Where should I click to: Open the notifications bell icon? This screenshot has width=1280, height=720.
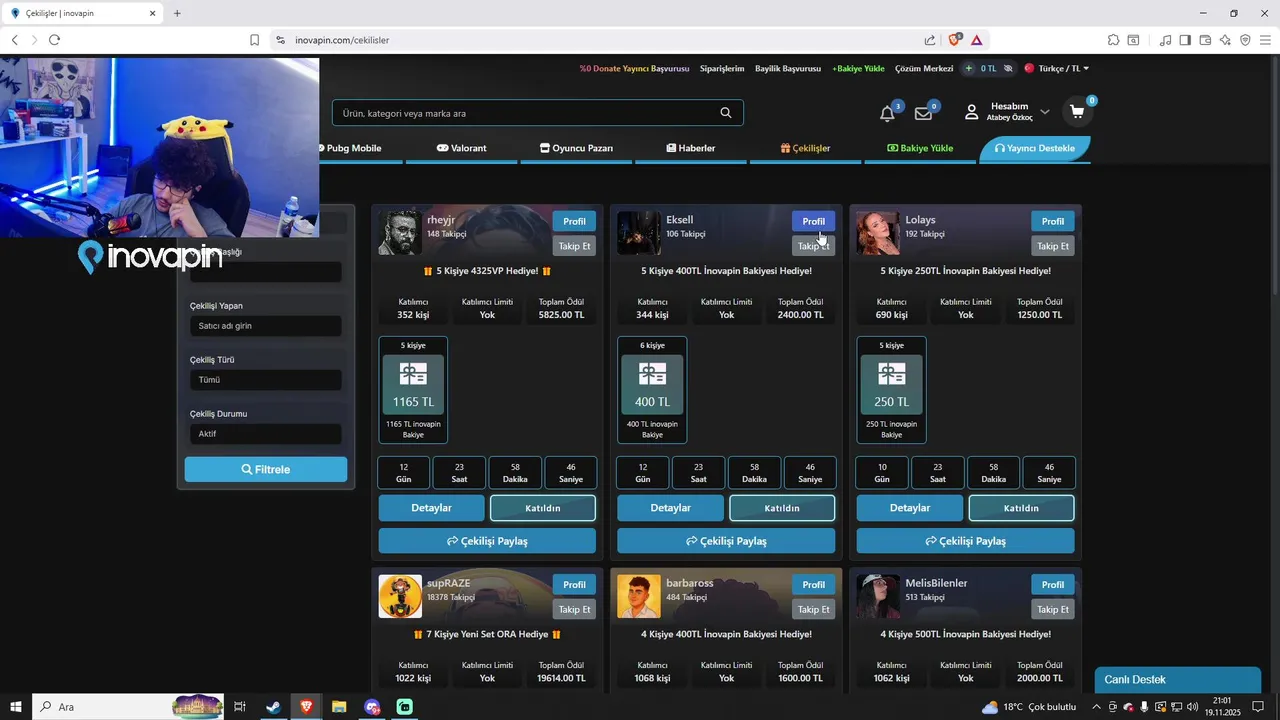tap(887, 113)
